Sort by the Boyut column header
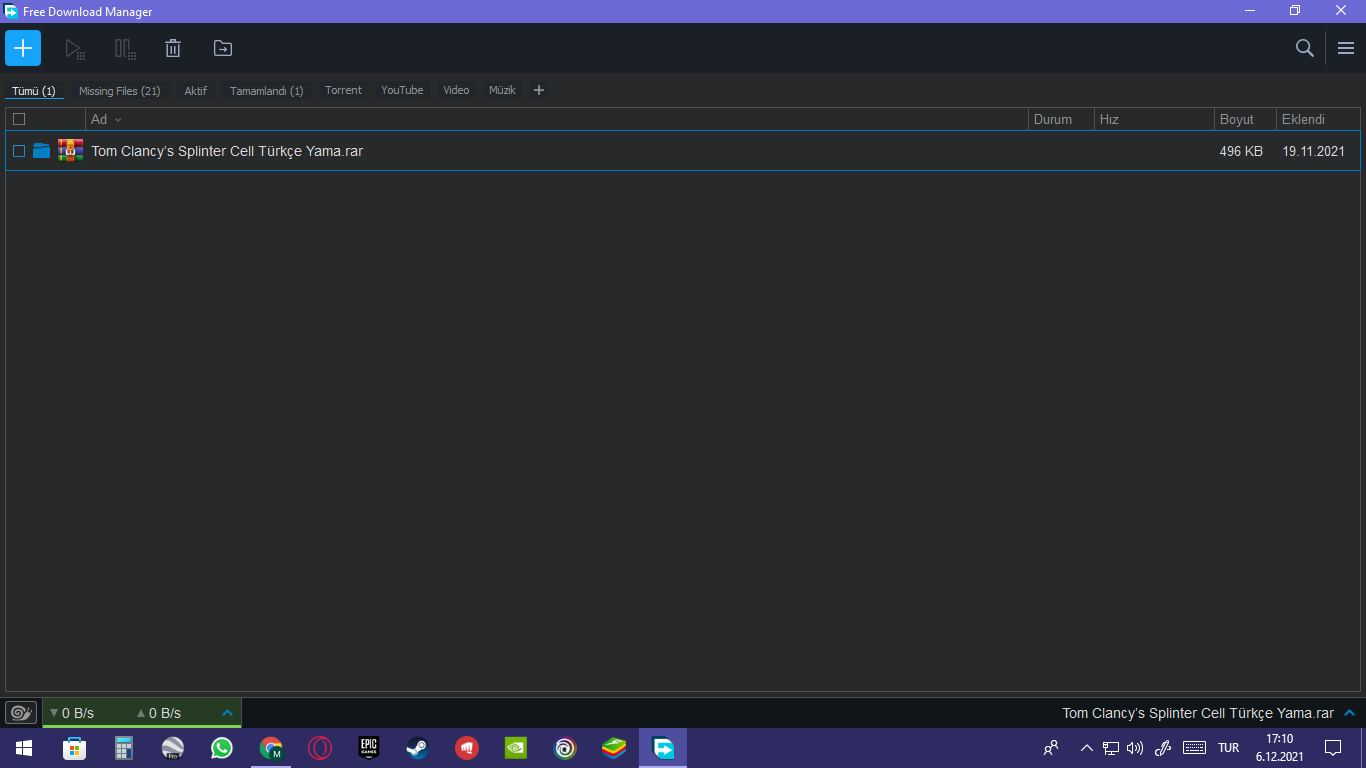 1245,119
